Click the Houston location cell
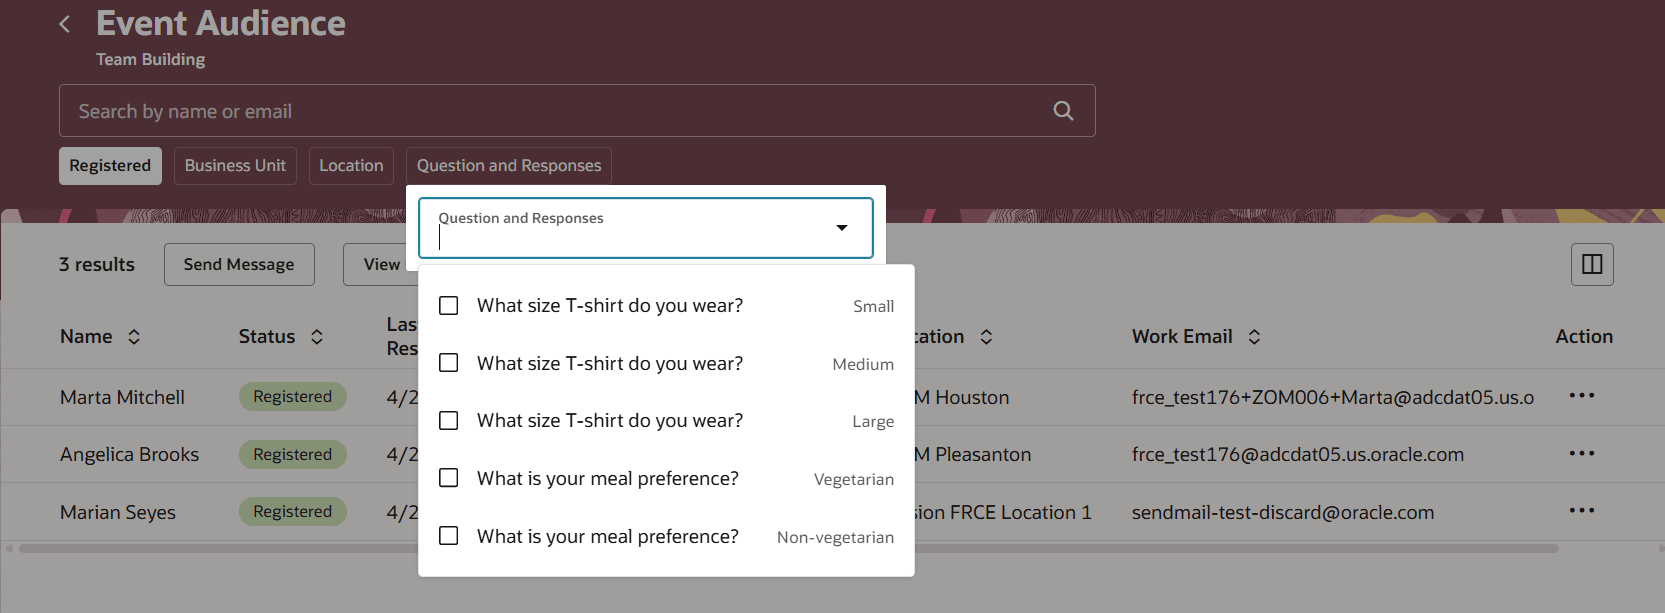 [x=962, y=397]
